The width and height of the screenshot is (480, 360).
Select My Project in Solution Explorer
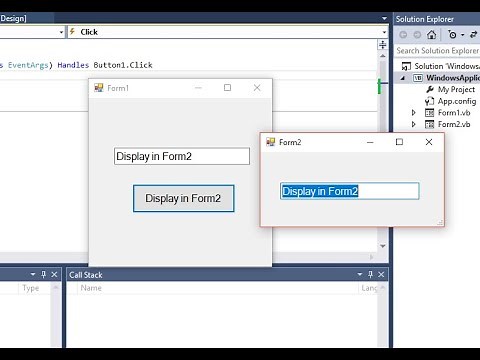pos(456,89)
